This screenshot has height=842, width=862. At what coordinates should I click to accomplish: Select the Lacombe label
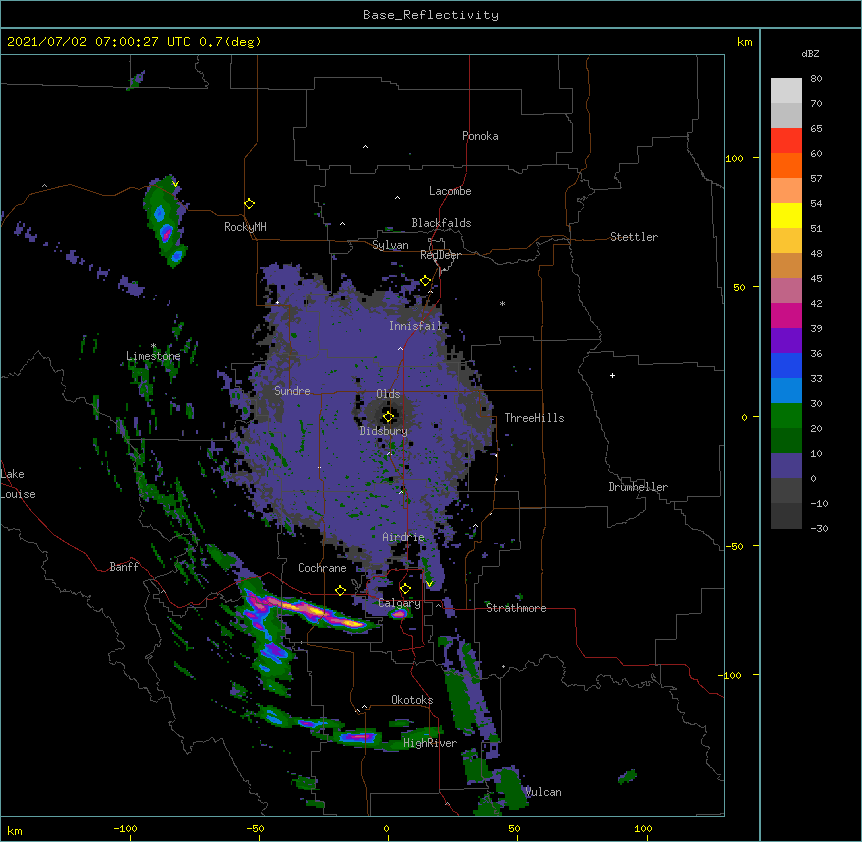tap(450, 191)
